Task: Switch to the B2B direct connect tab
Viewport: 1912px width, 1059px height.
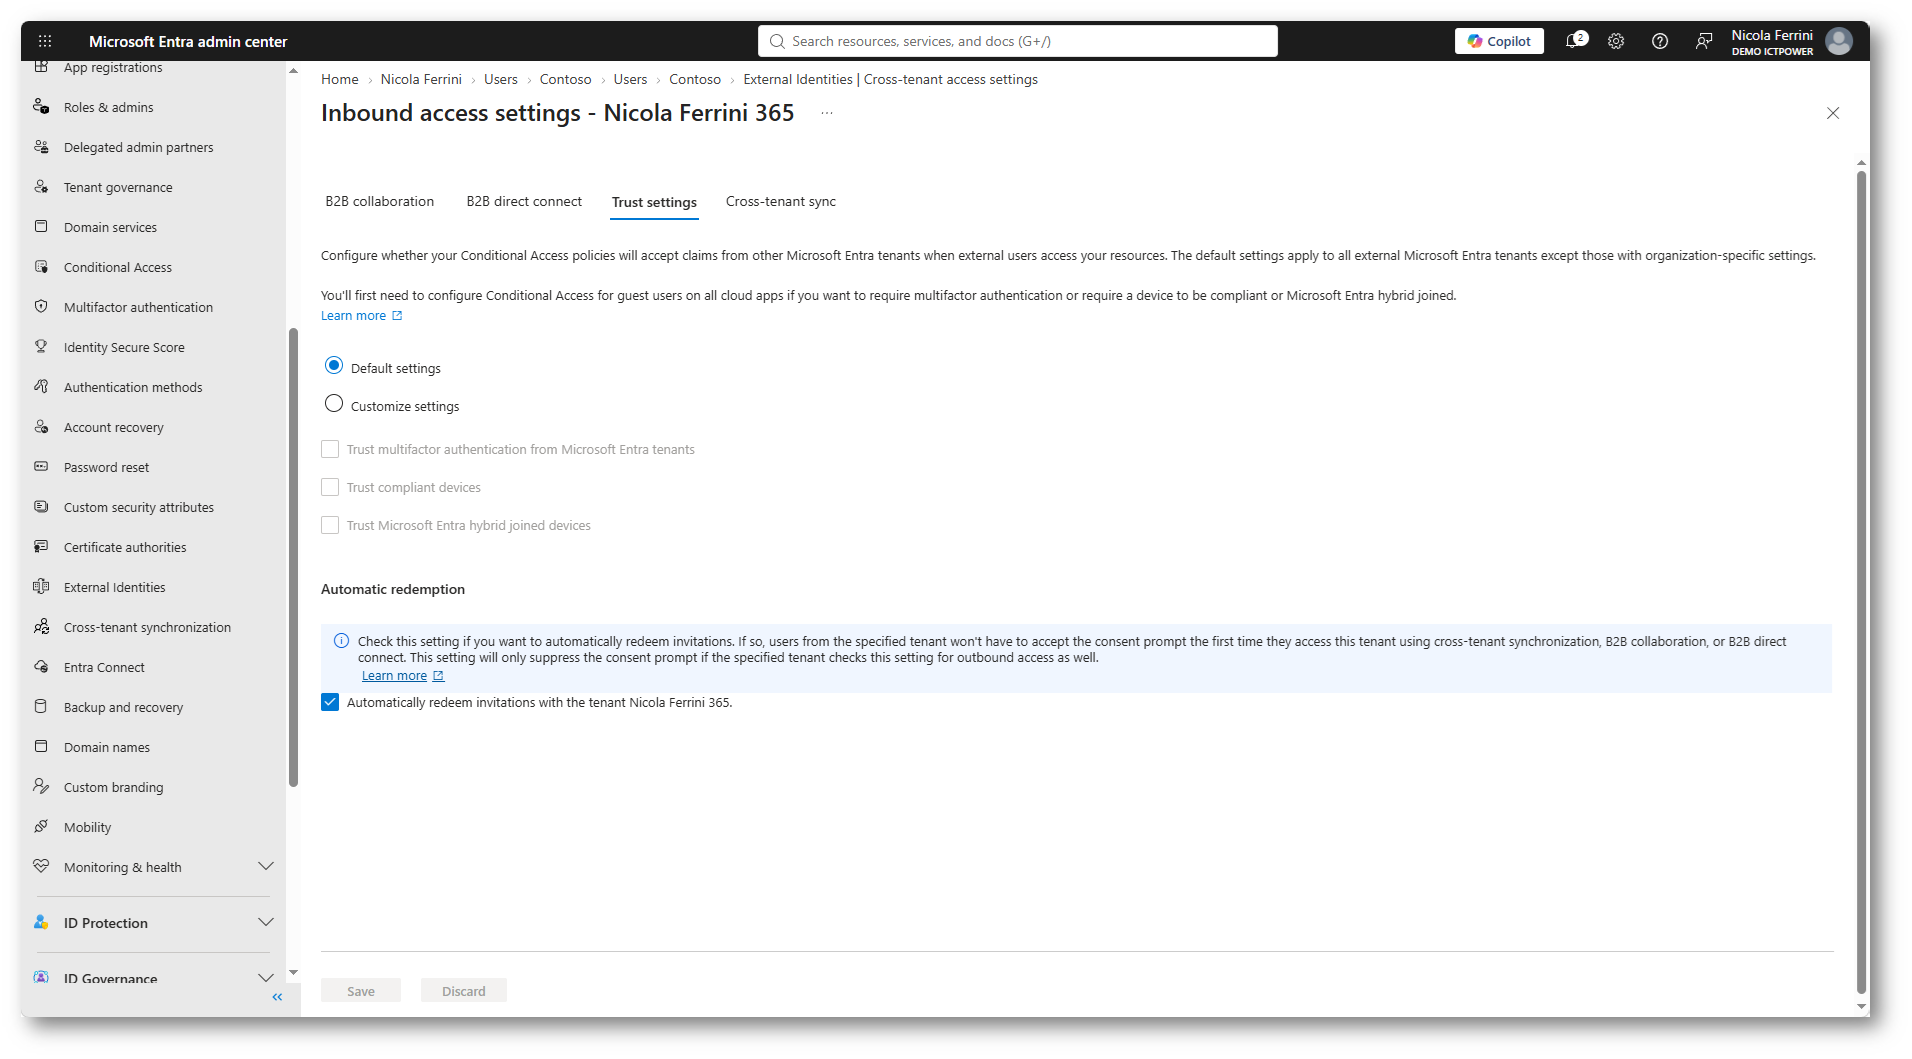Action: 524,201
